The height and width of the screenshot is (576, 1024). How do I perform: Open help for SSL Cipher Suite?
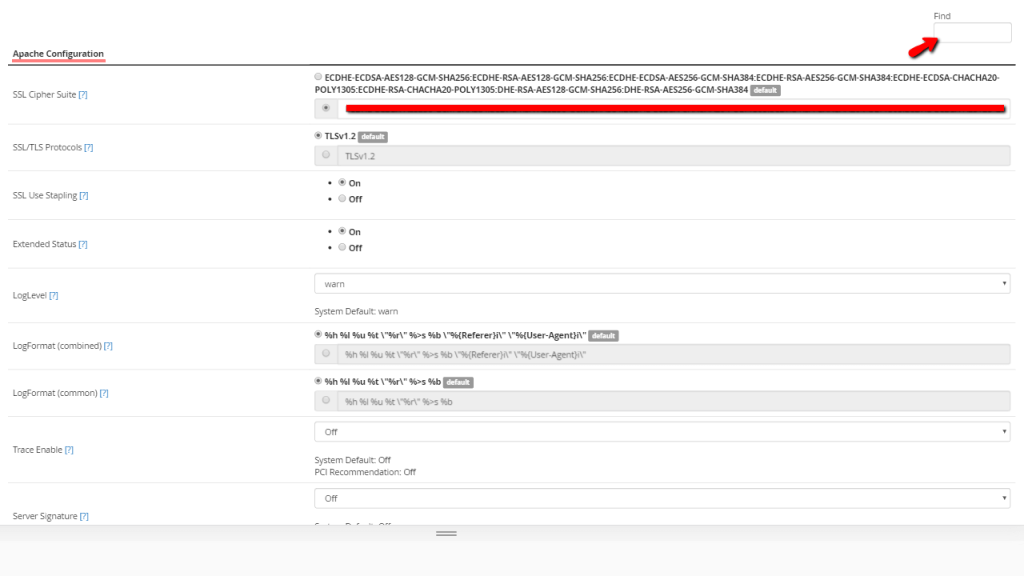tap(83, 95)
